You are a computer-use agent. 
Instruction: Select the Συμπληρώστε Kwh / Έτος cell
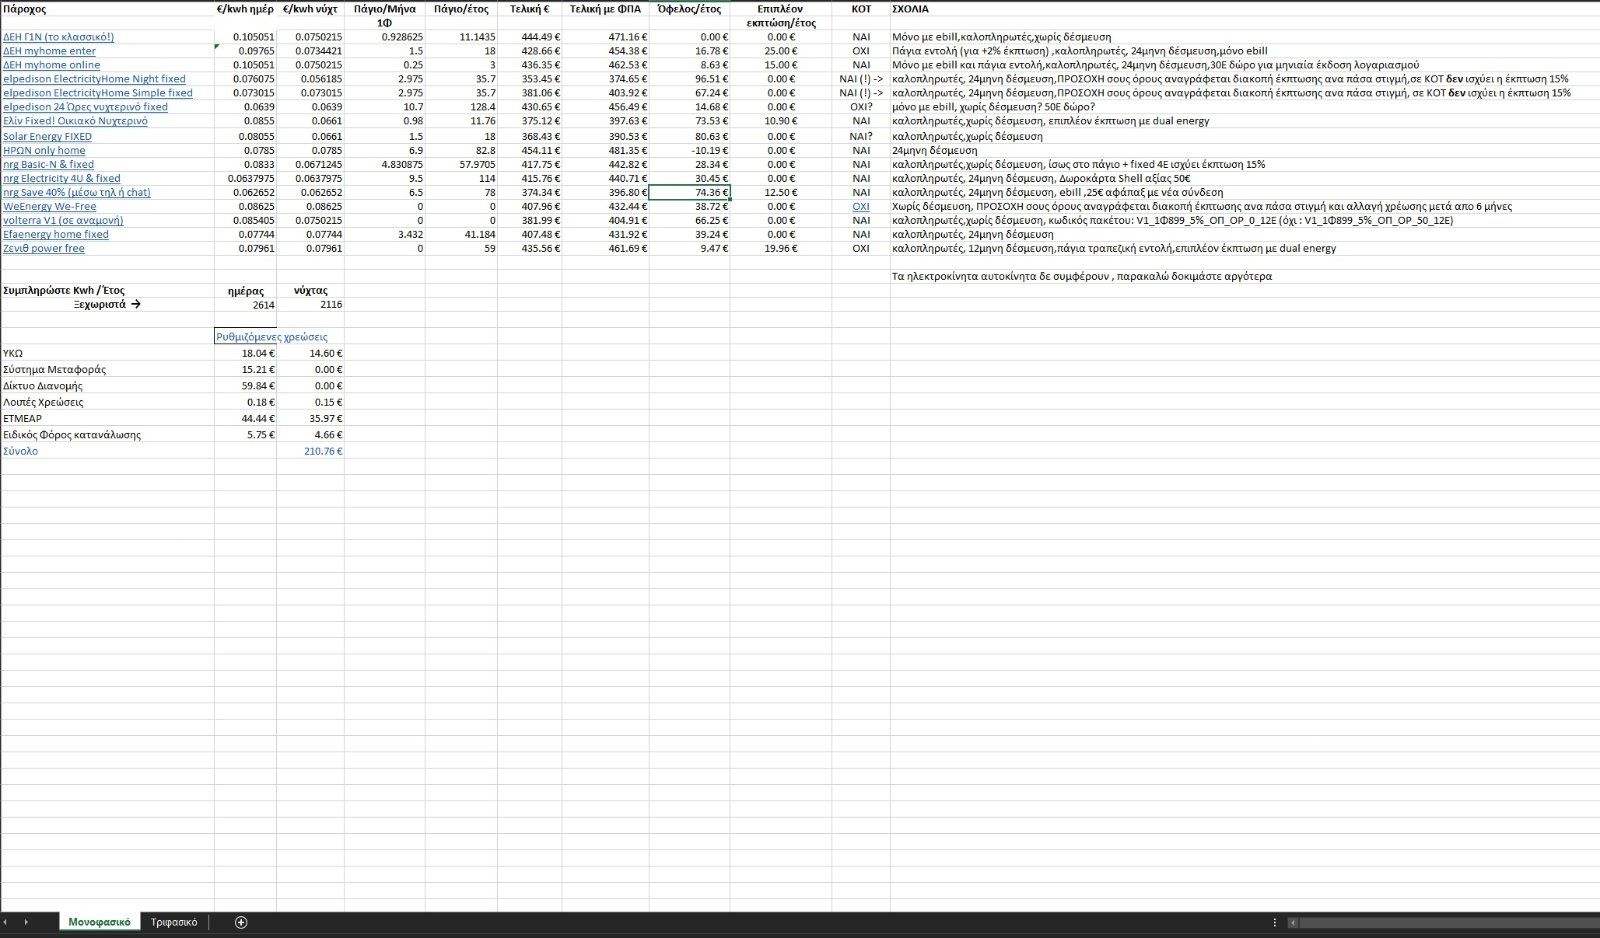[x=107, y=291]
